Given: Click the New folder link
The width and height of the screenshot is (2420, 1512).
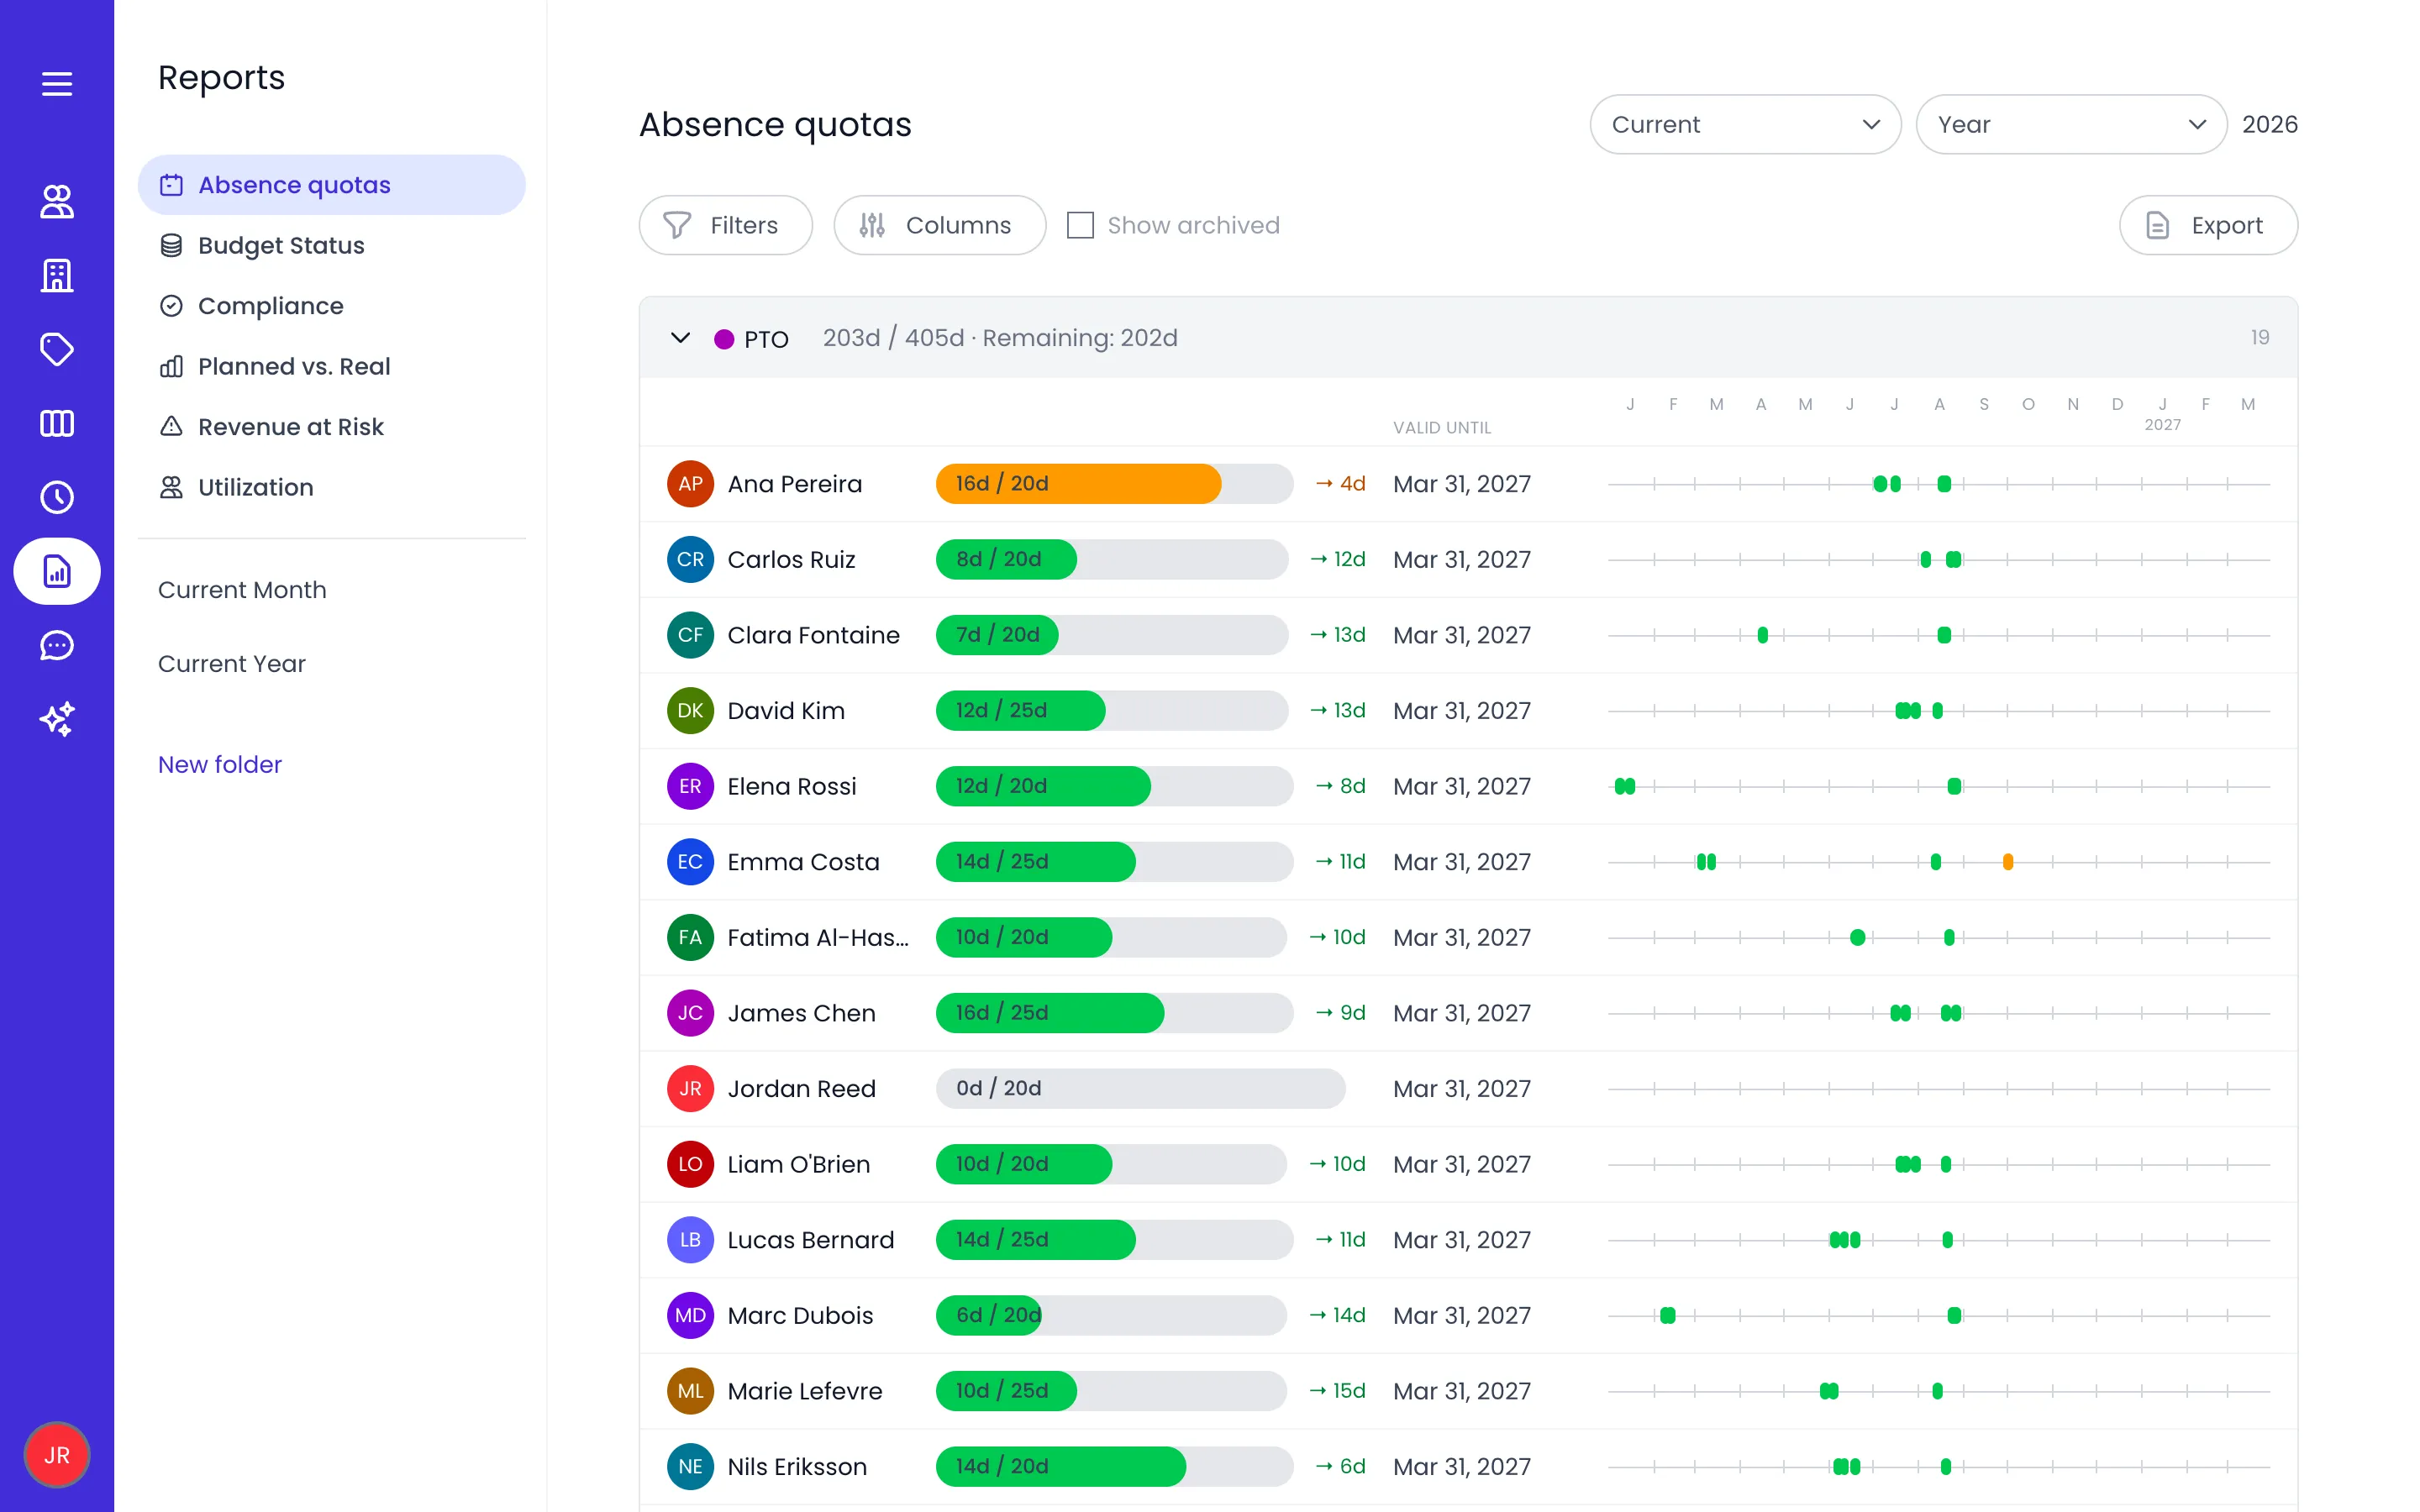Looking at the screenshot, I should (220, 764).
